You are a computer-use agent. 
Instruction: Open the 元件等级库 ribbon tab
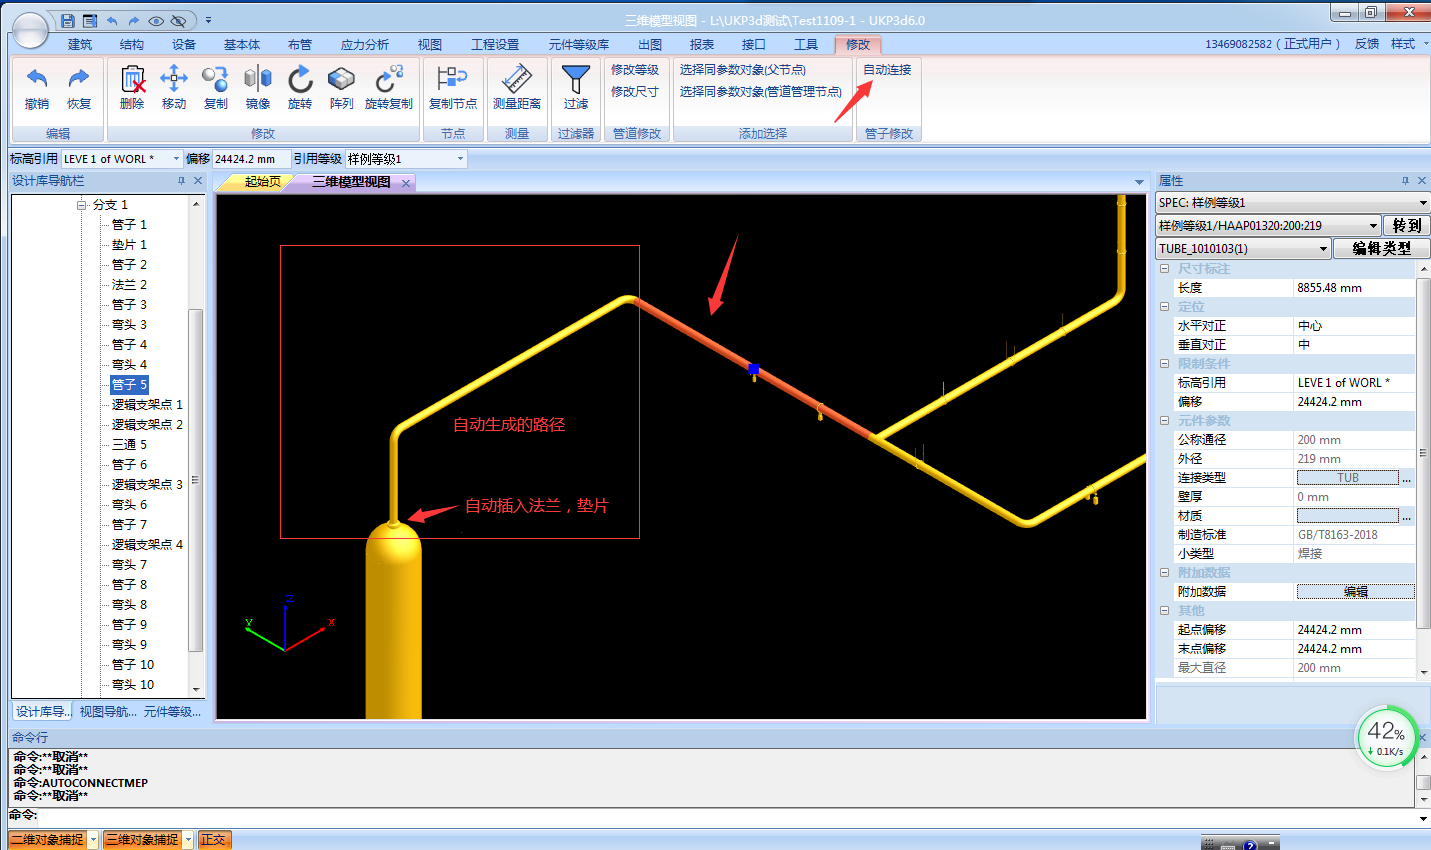click(579, 44)
